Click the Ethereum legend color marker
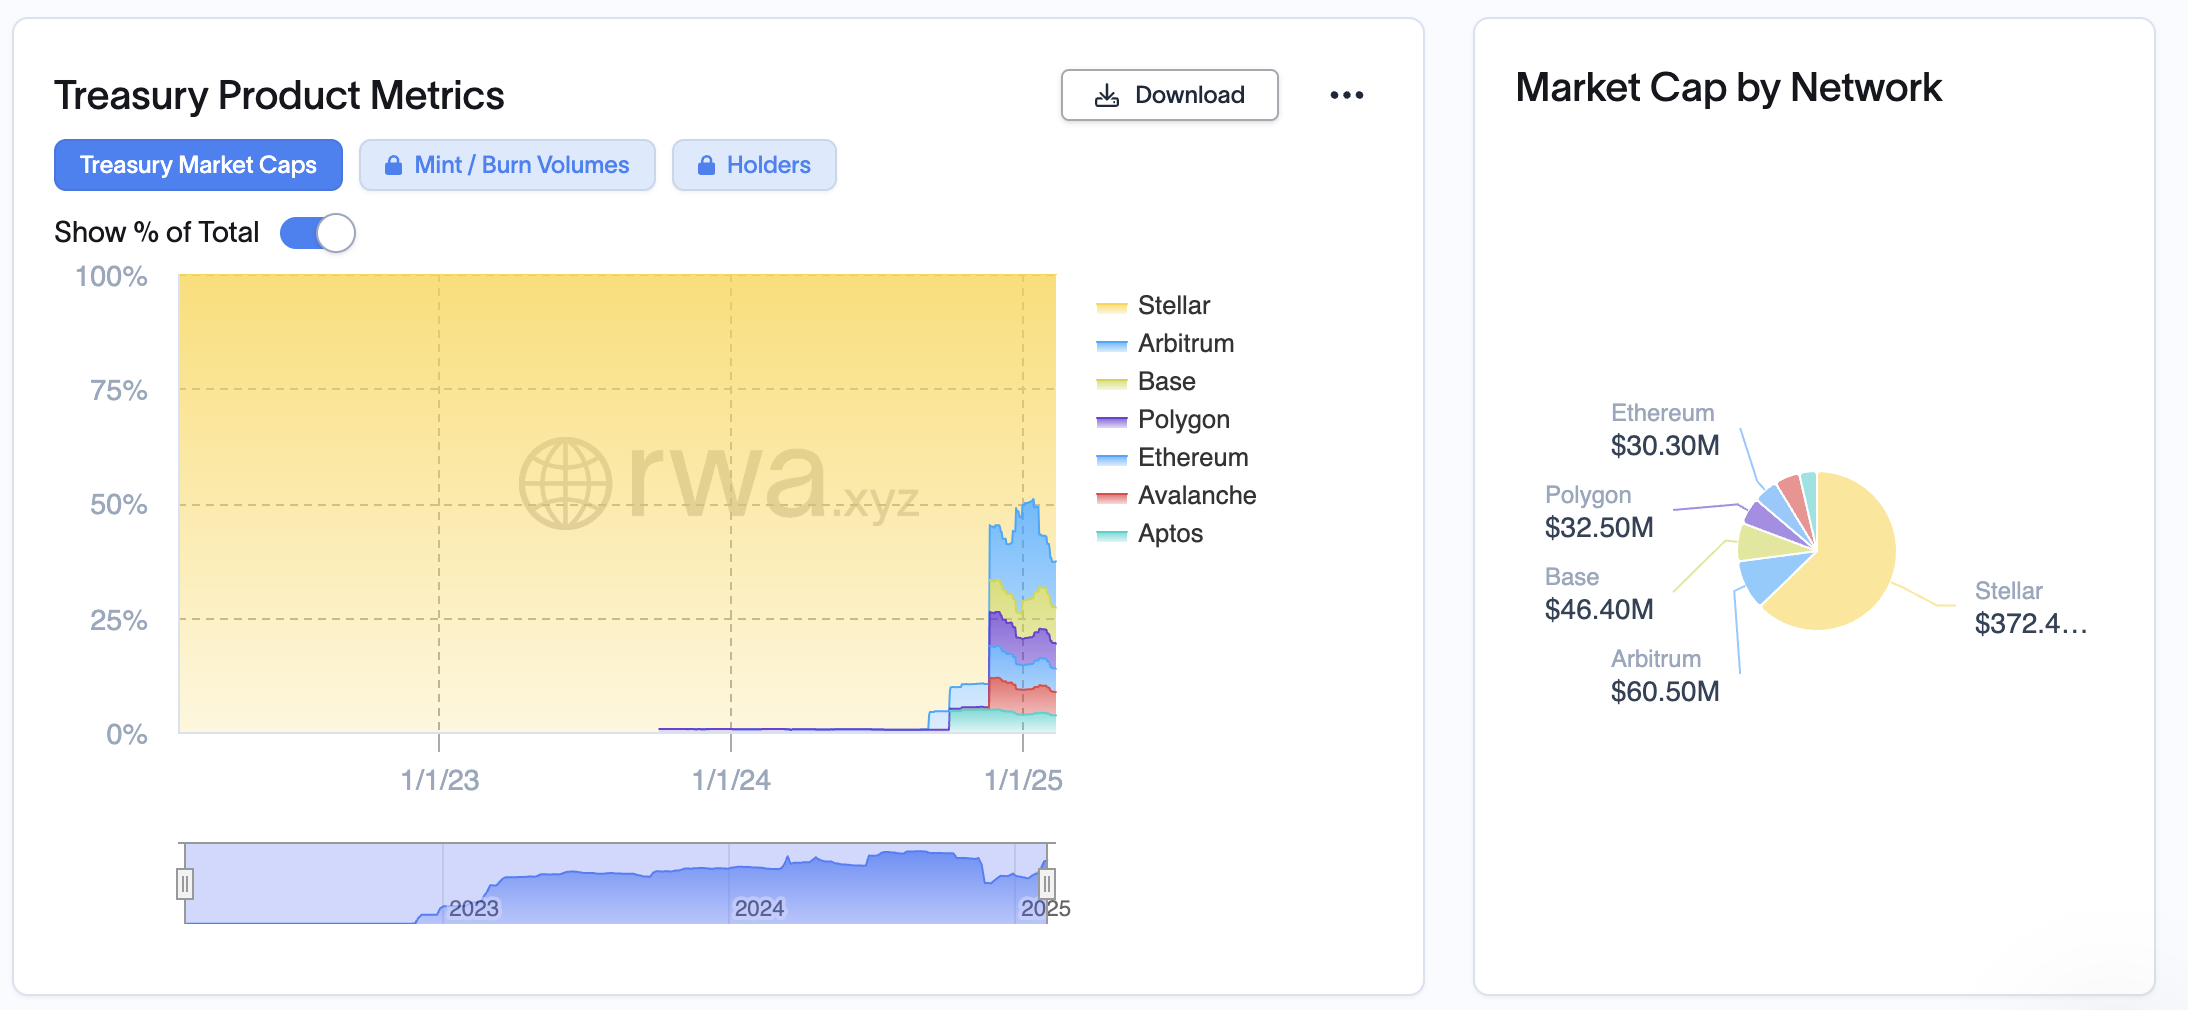This screenshot has width=2188, height=1010. tap(1111, 459)
